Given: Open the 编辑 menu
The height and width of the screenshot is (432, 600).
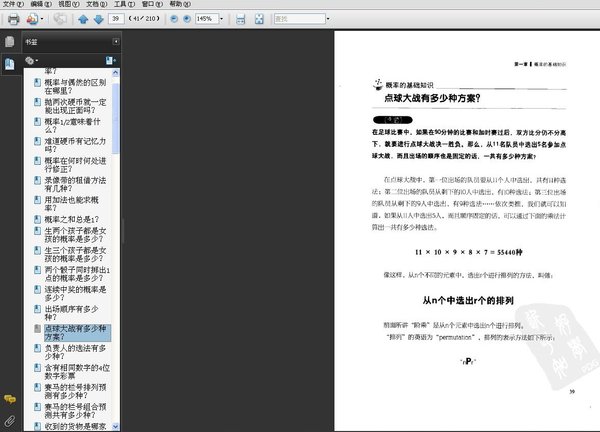Looking at the screenshot, I should 41,4.
